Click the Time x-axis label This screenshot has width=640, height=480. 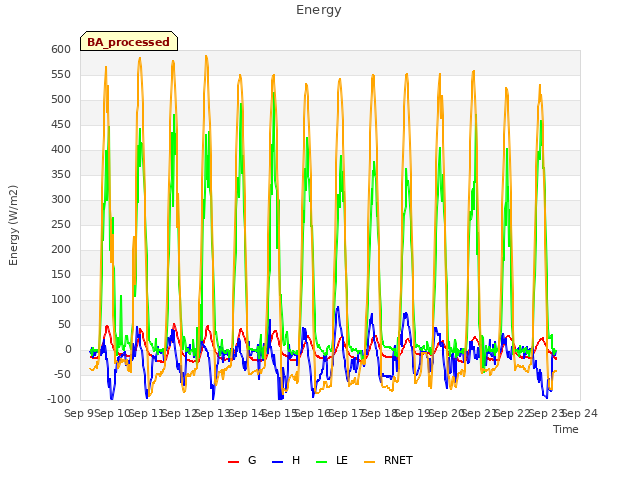[x=566, y=429]
